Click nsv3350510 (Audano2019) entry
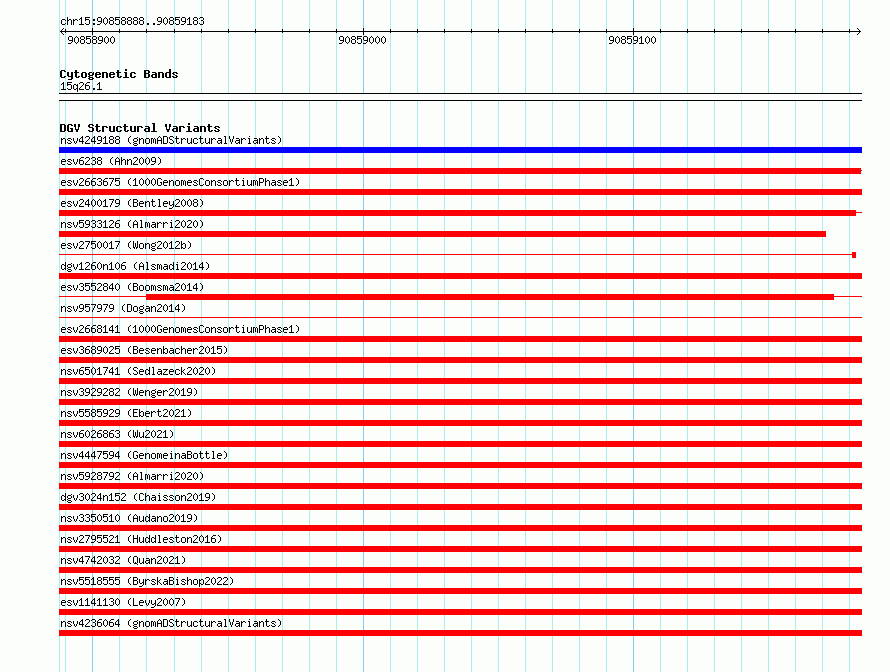 coord(129,518)
